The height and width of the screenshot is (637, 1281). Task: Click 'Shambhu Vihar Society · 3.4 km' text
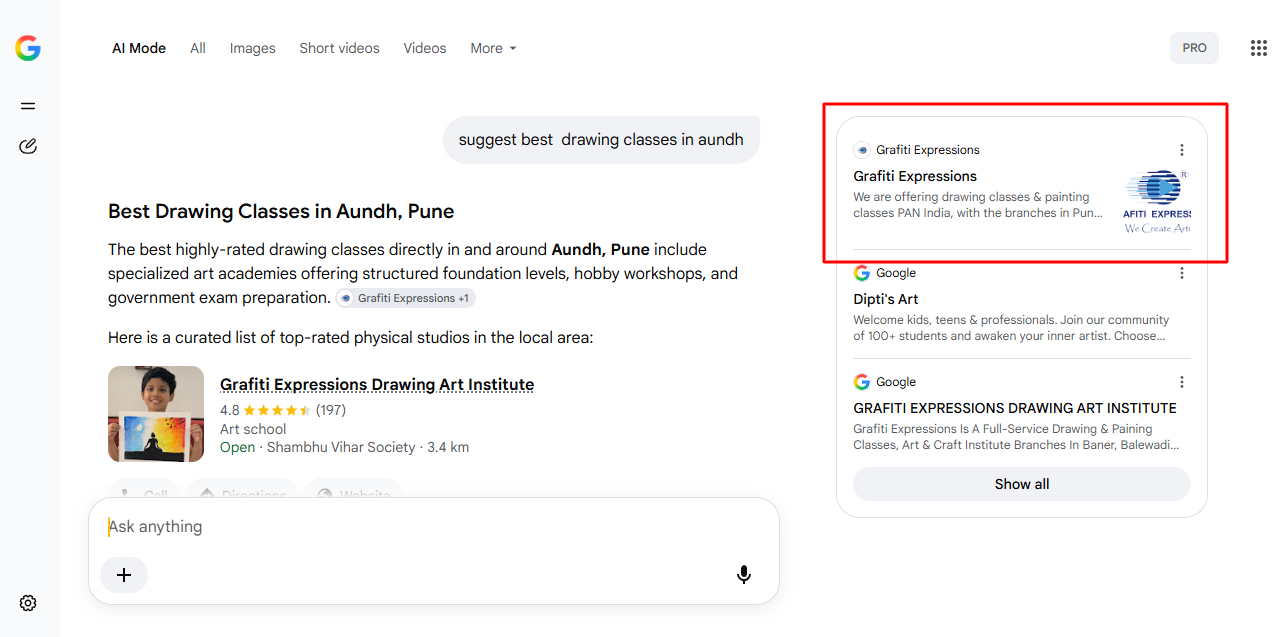[368, 447]
